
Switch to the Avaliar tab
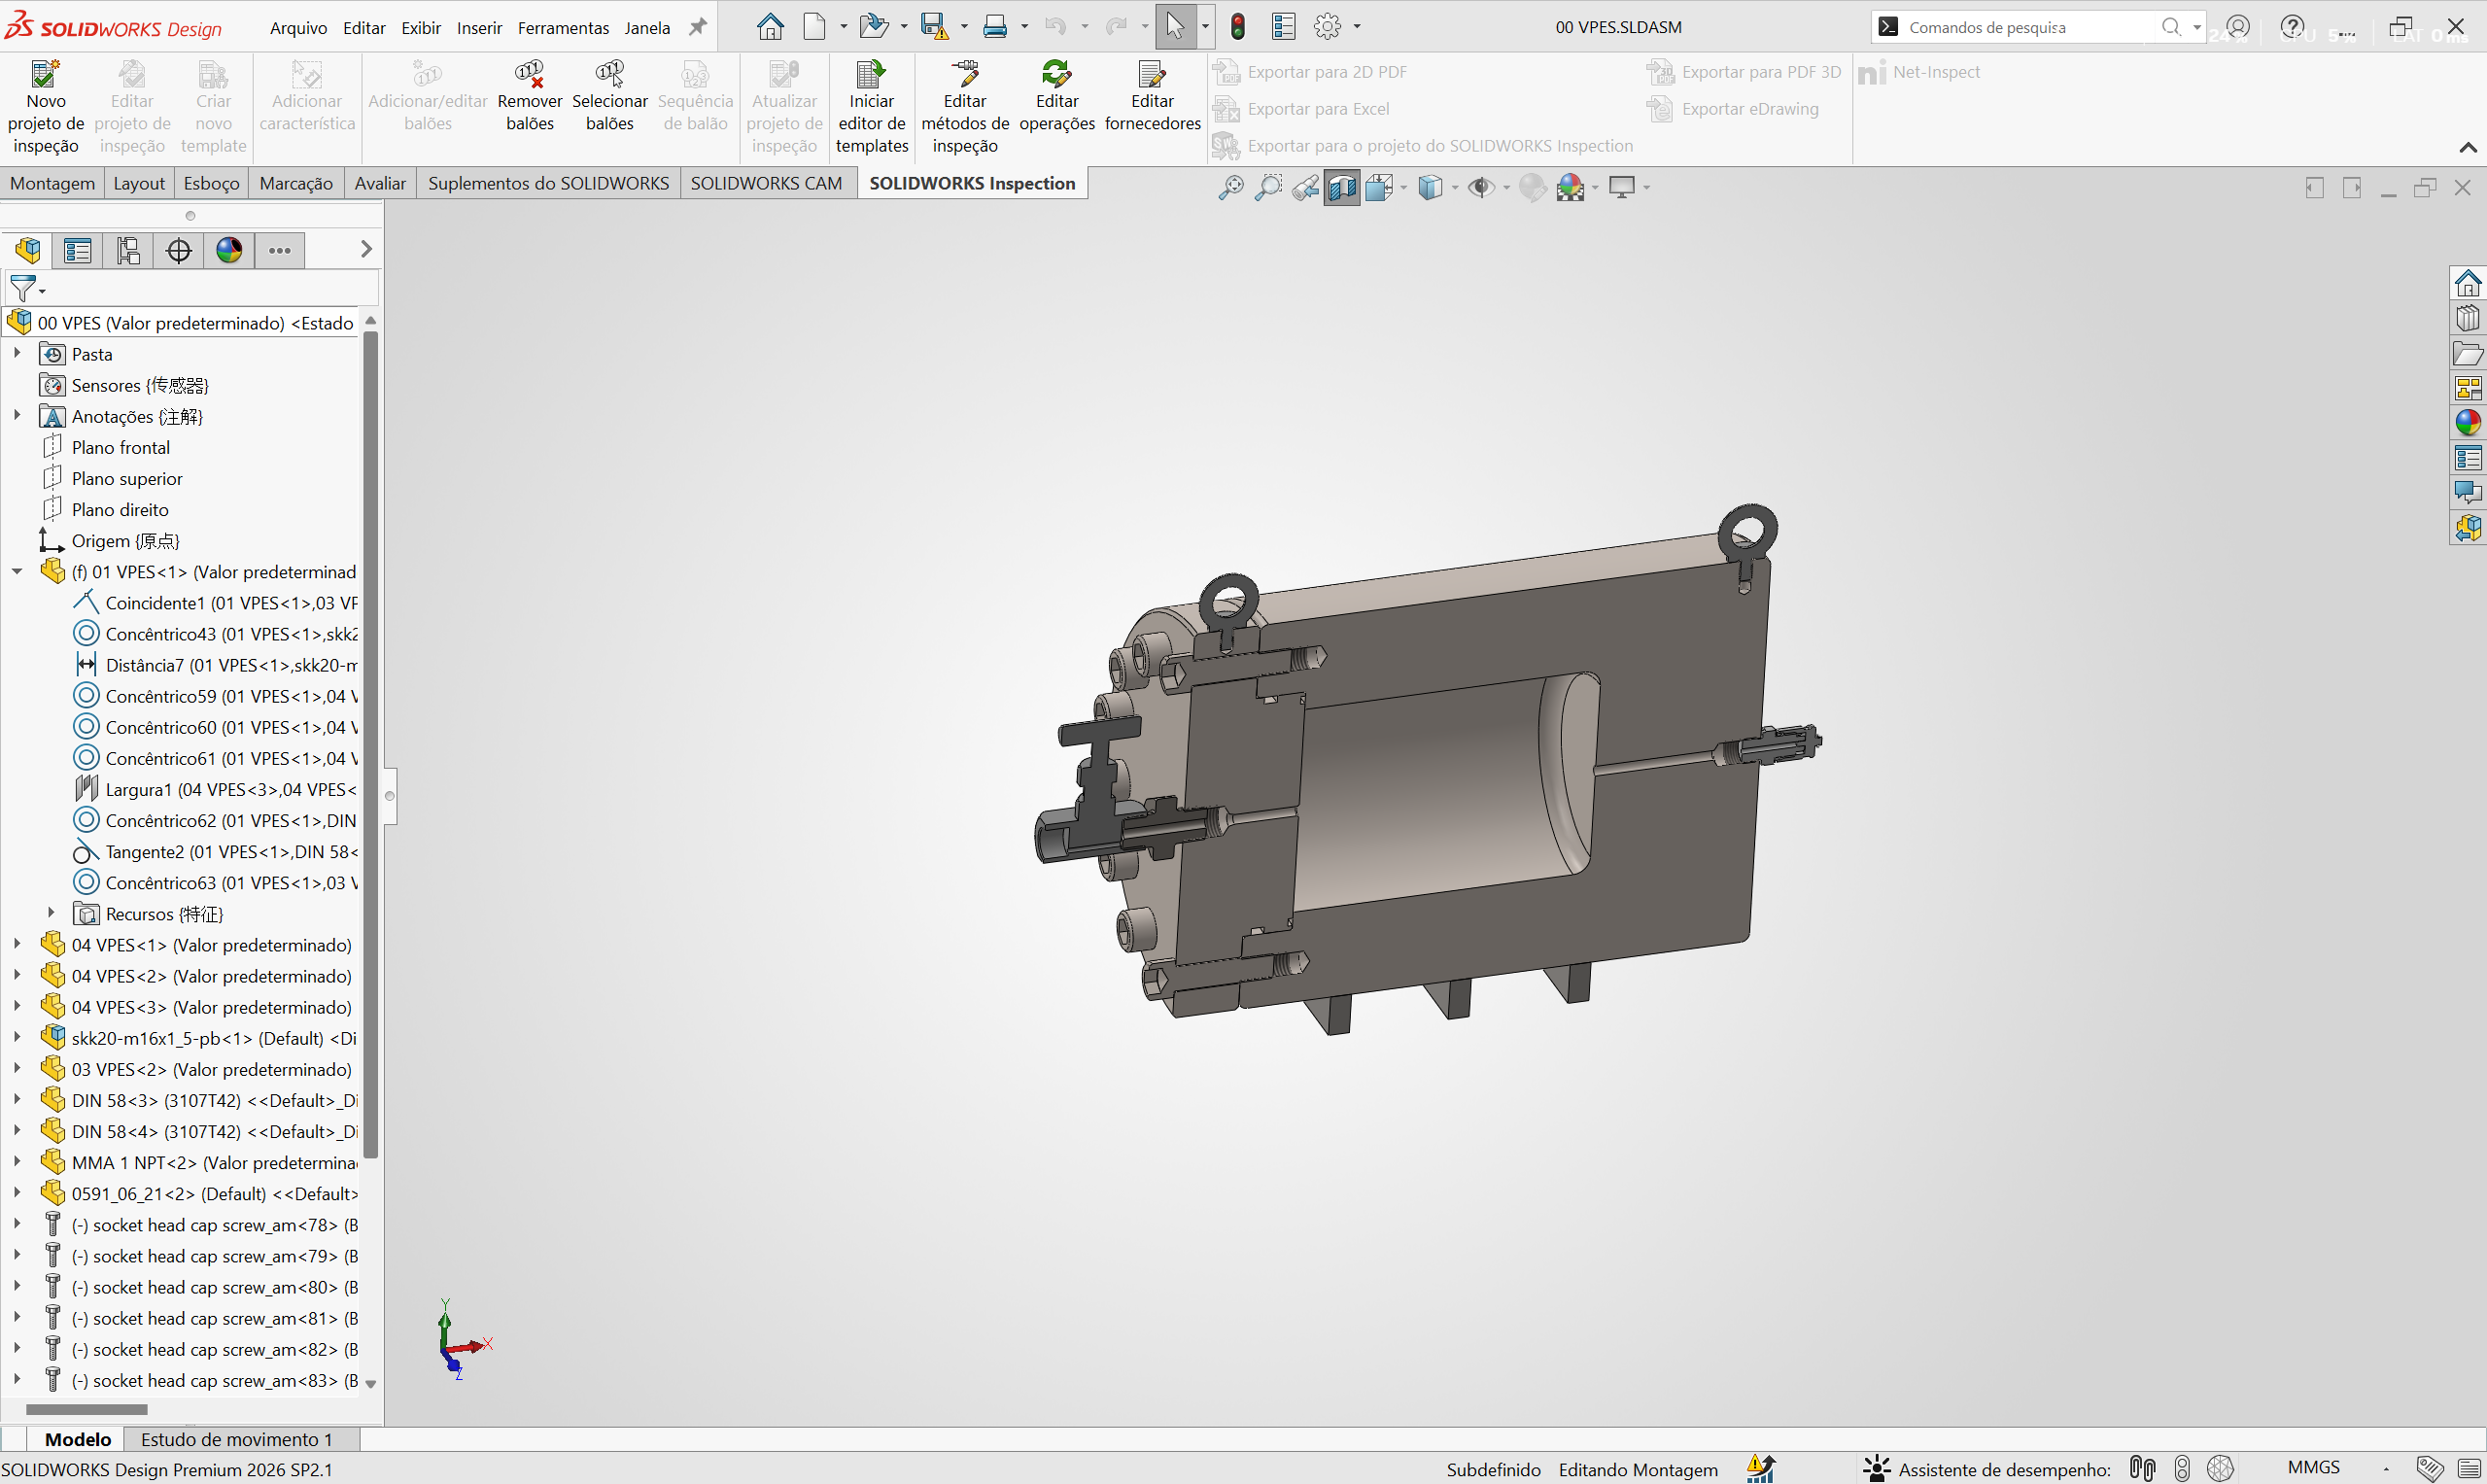pos(380,184)
